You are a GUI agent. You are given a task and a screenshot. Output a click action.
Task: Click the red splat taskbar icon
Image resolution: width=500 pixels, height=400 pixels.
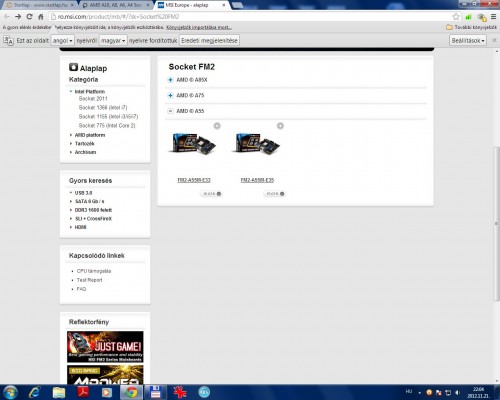click(x=180, y=392)
